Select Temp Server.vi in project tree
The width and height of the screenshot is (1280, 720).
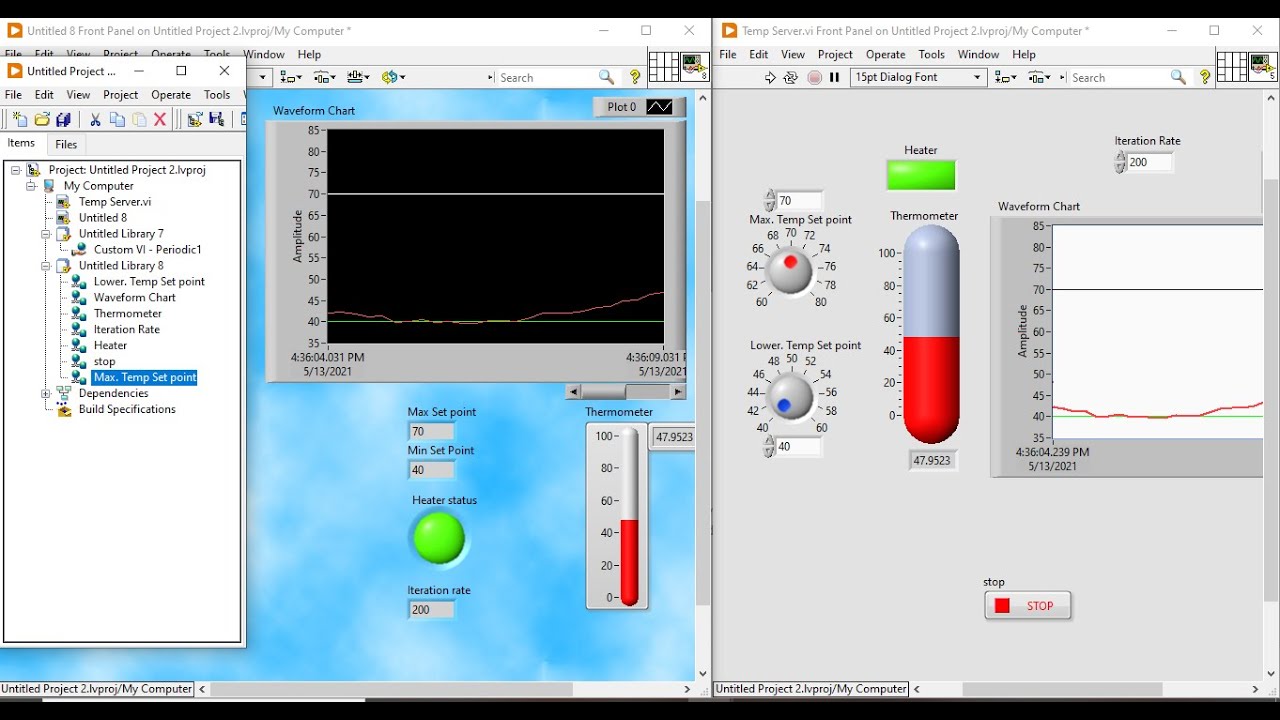click(x=115, y=202)
